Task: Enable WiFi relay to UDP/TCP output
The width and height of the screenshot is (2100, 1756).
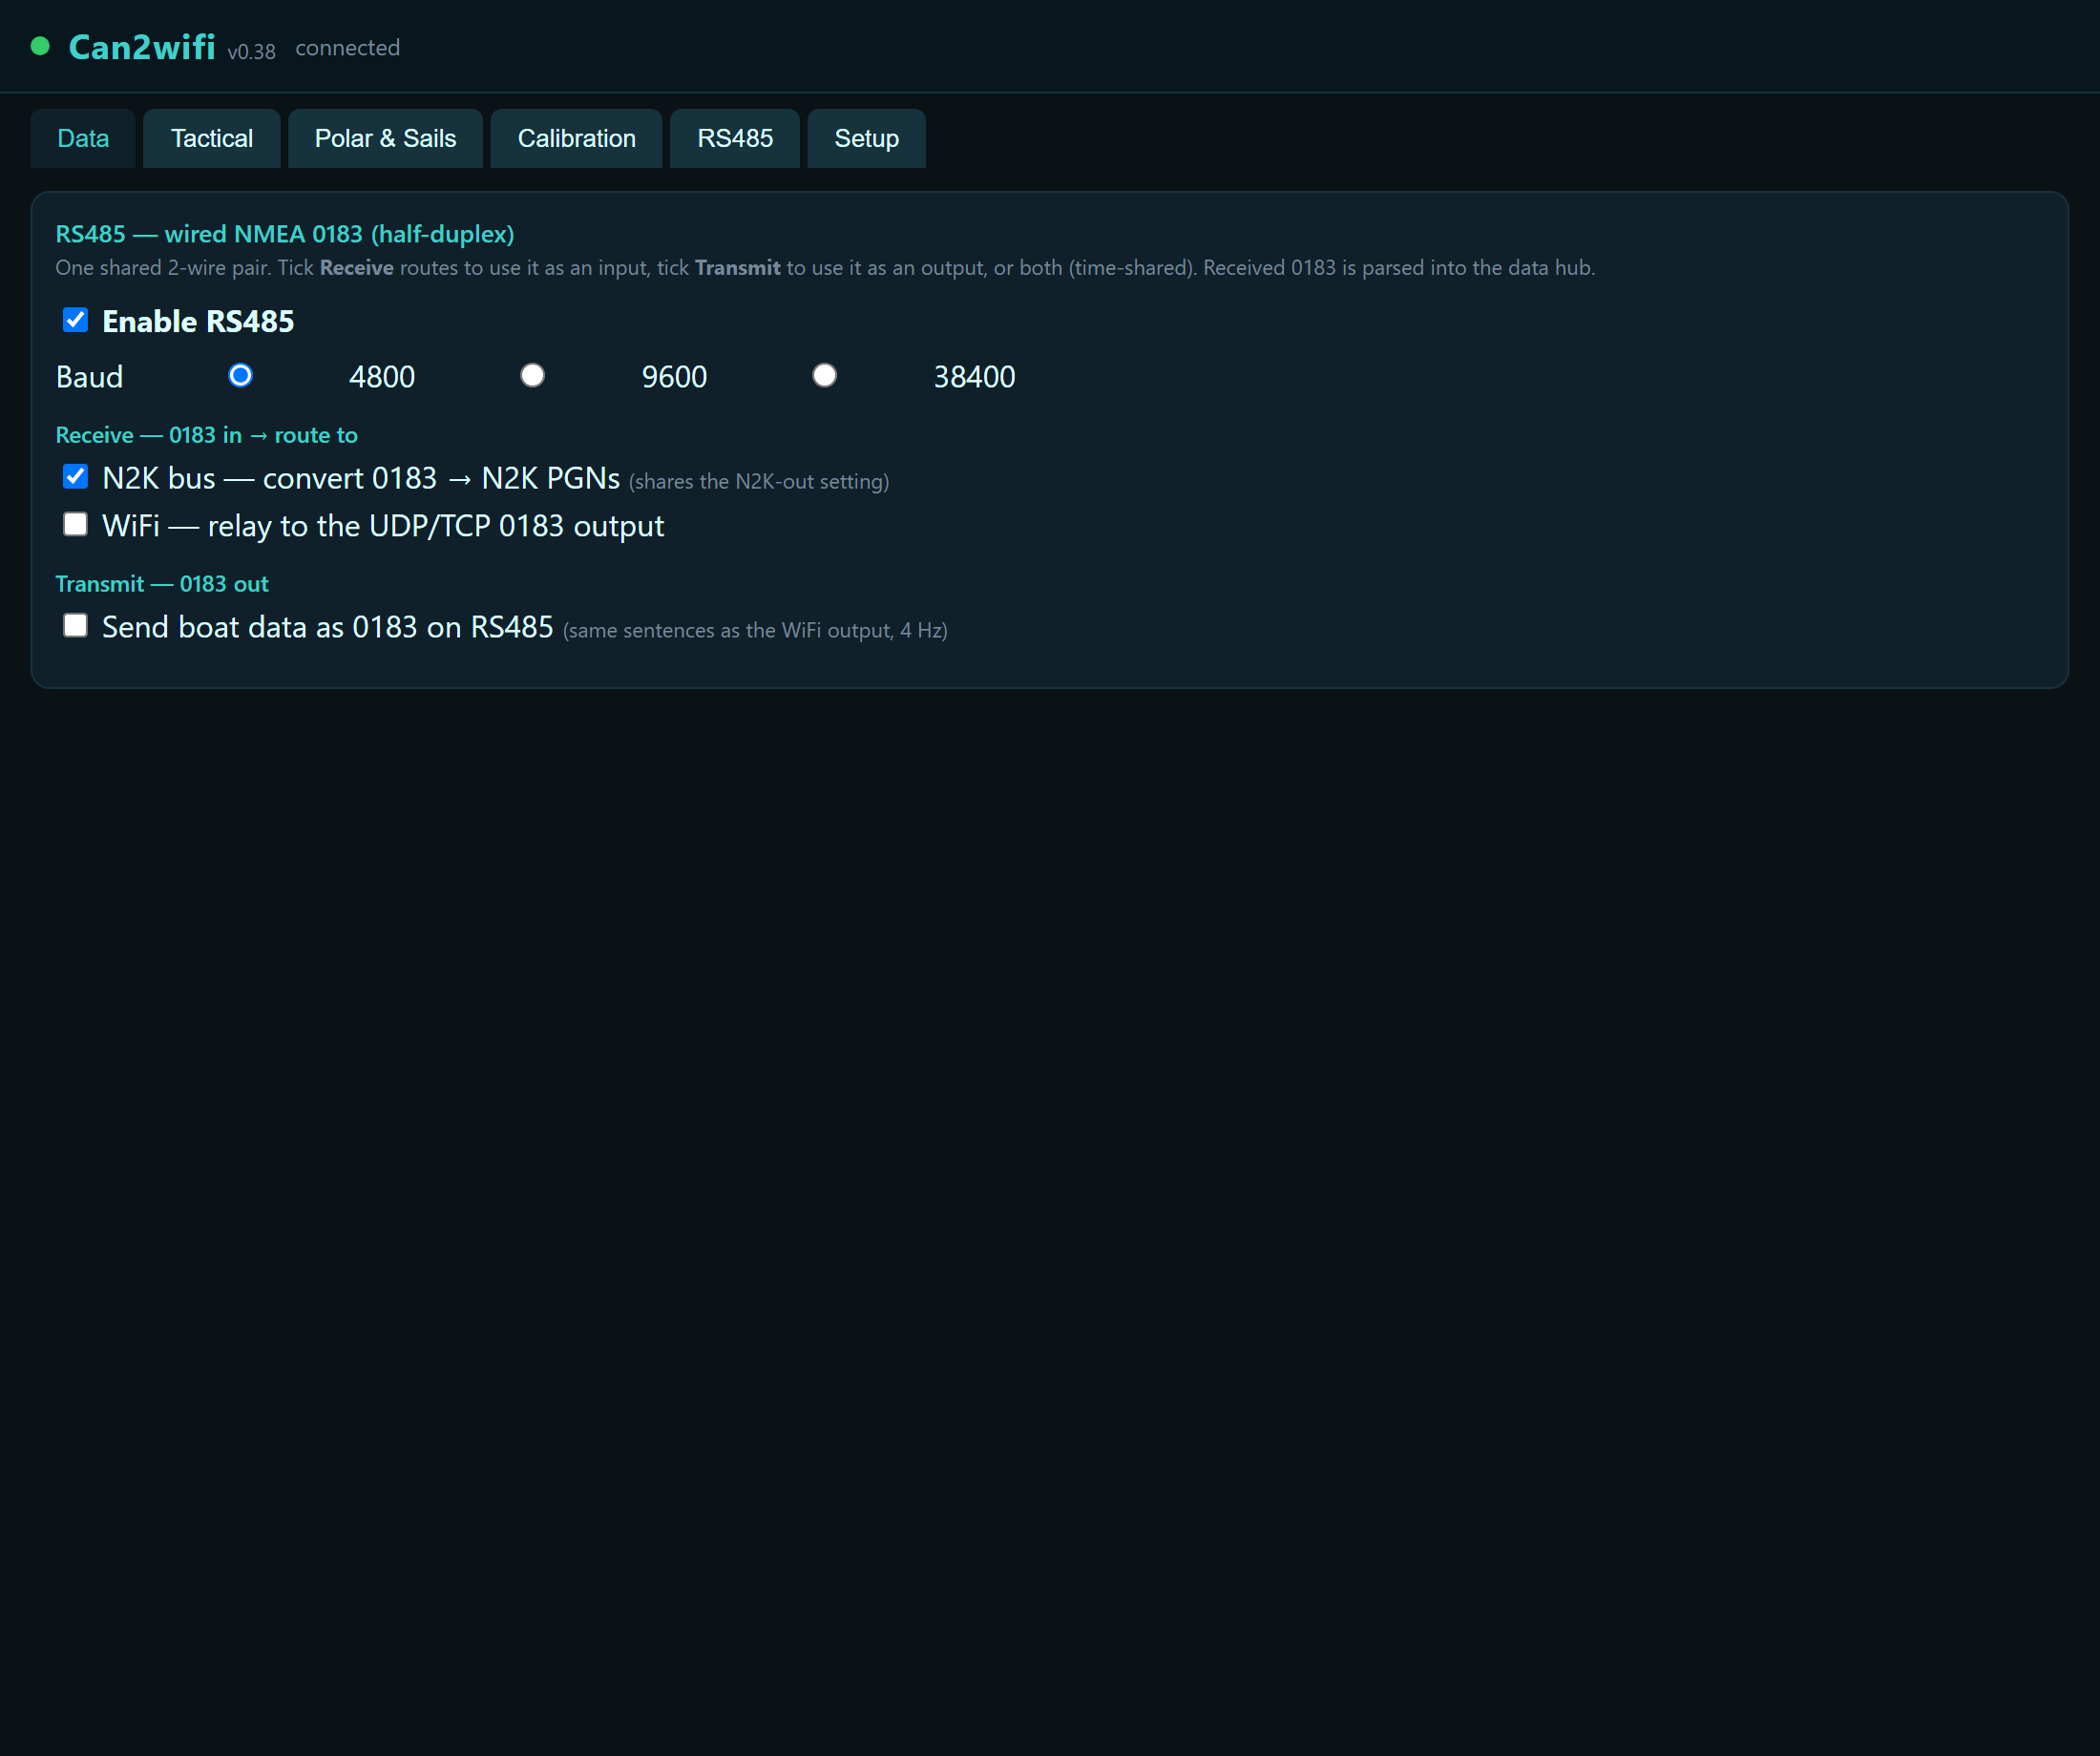Action: 75,524
